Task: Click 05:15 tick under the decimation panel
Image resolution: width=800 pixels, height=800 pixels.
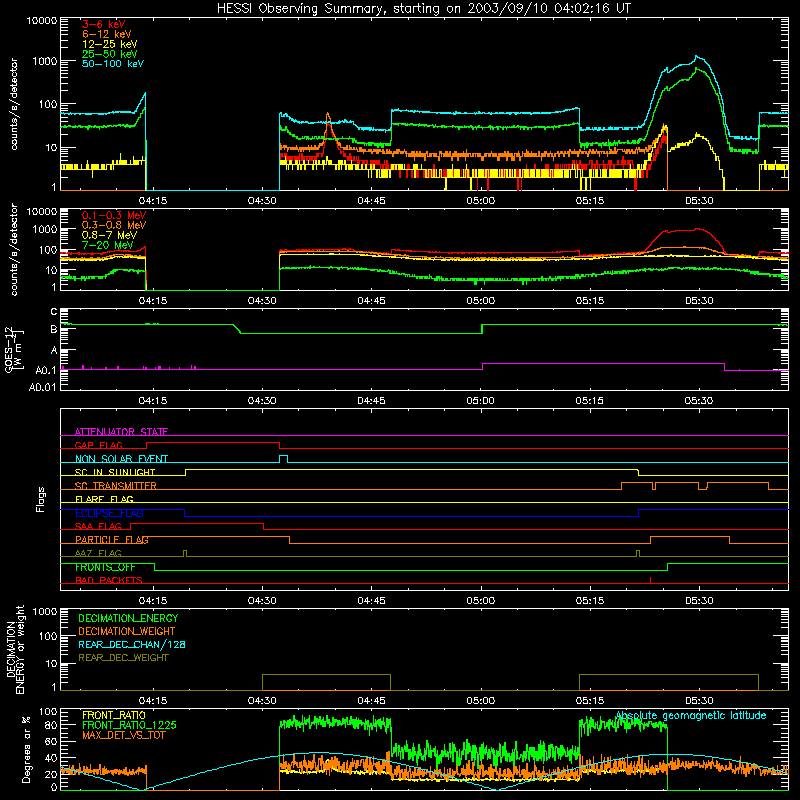Action: tap(590, 701)
